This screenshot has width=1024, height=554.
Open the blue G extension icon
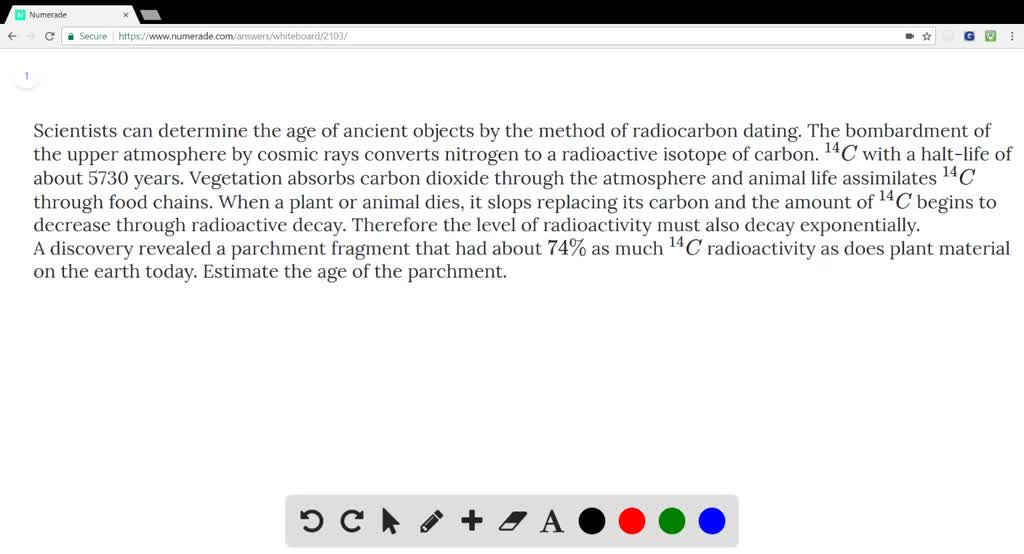coord(969,36)
